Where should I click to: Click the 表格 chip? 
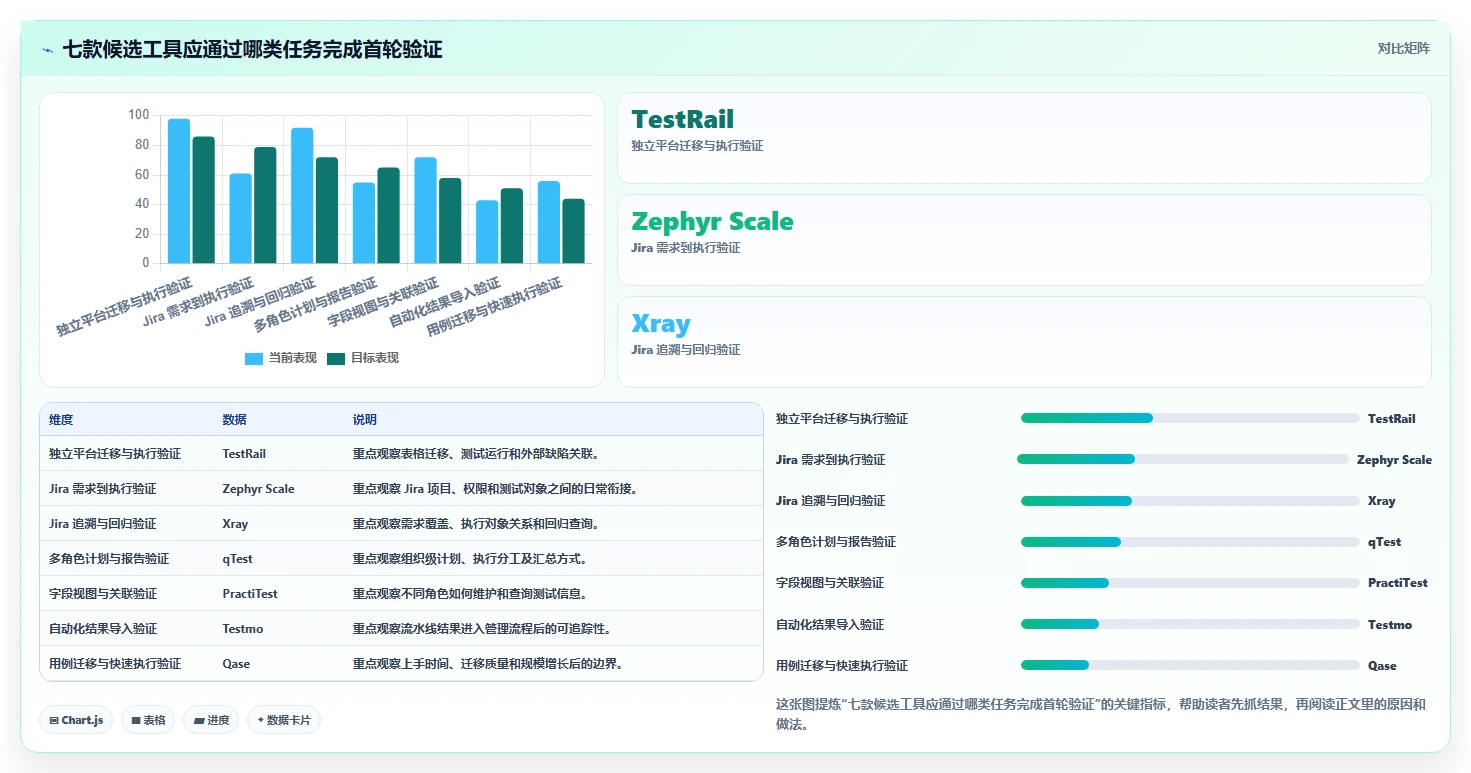coord(148,720)
